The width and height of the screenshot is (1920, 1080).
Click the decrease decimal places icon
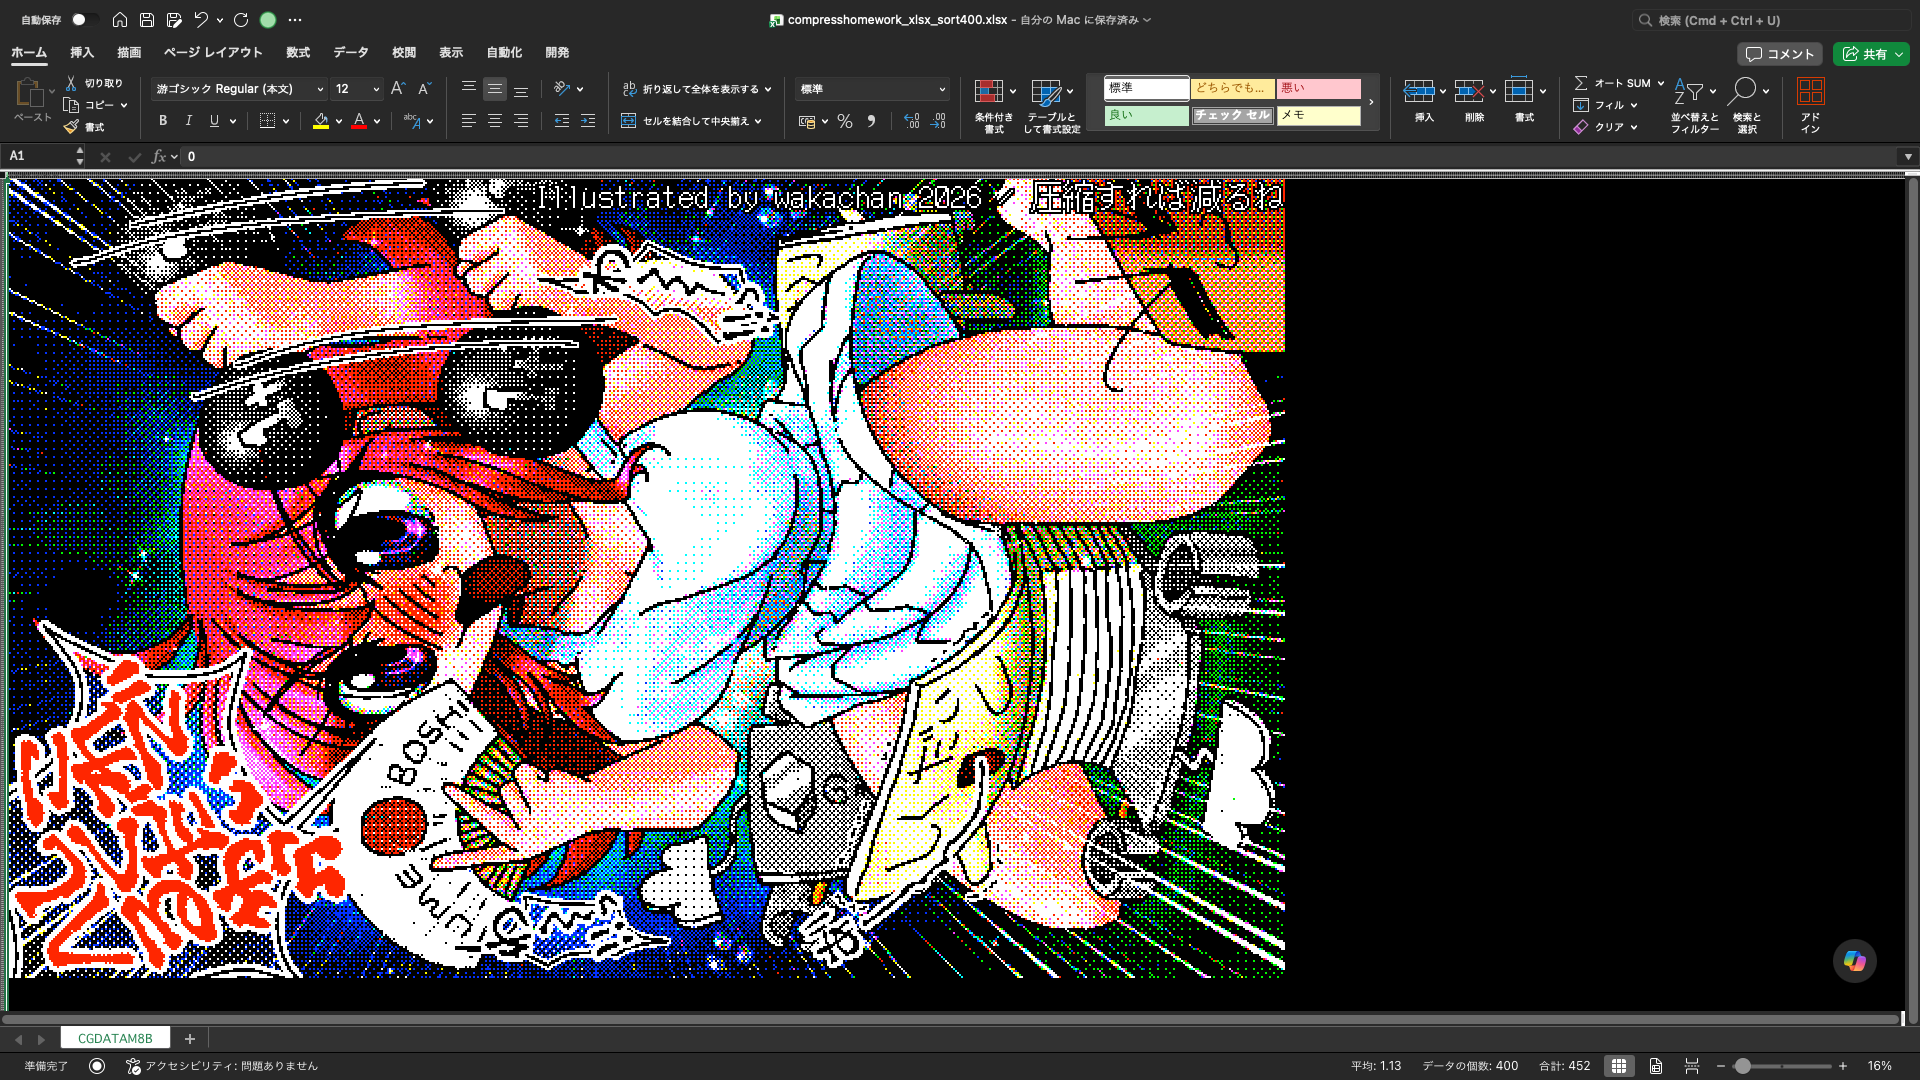point(937,121)
